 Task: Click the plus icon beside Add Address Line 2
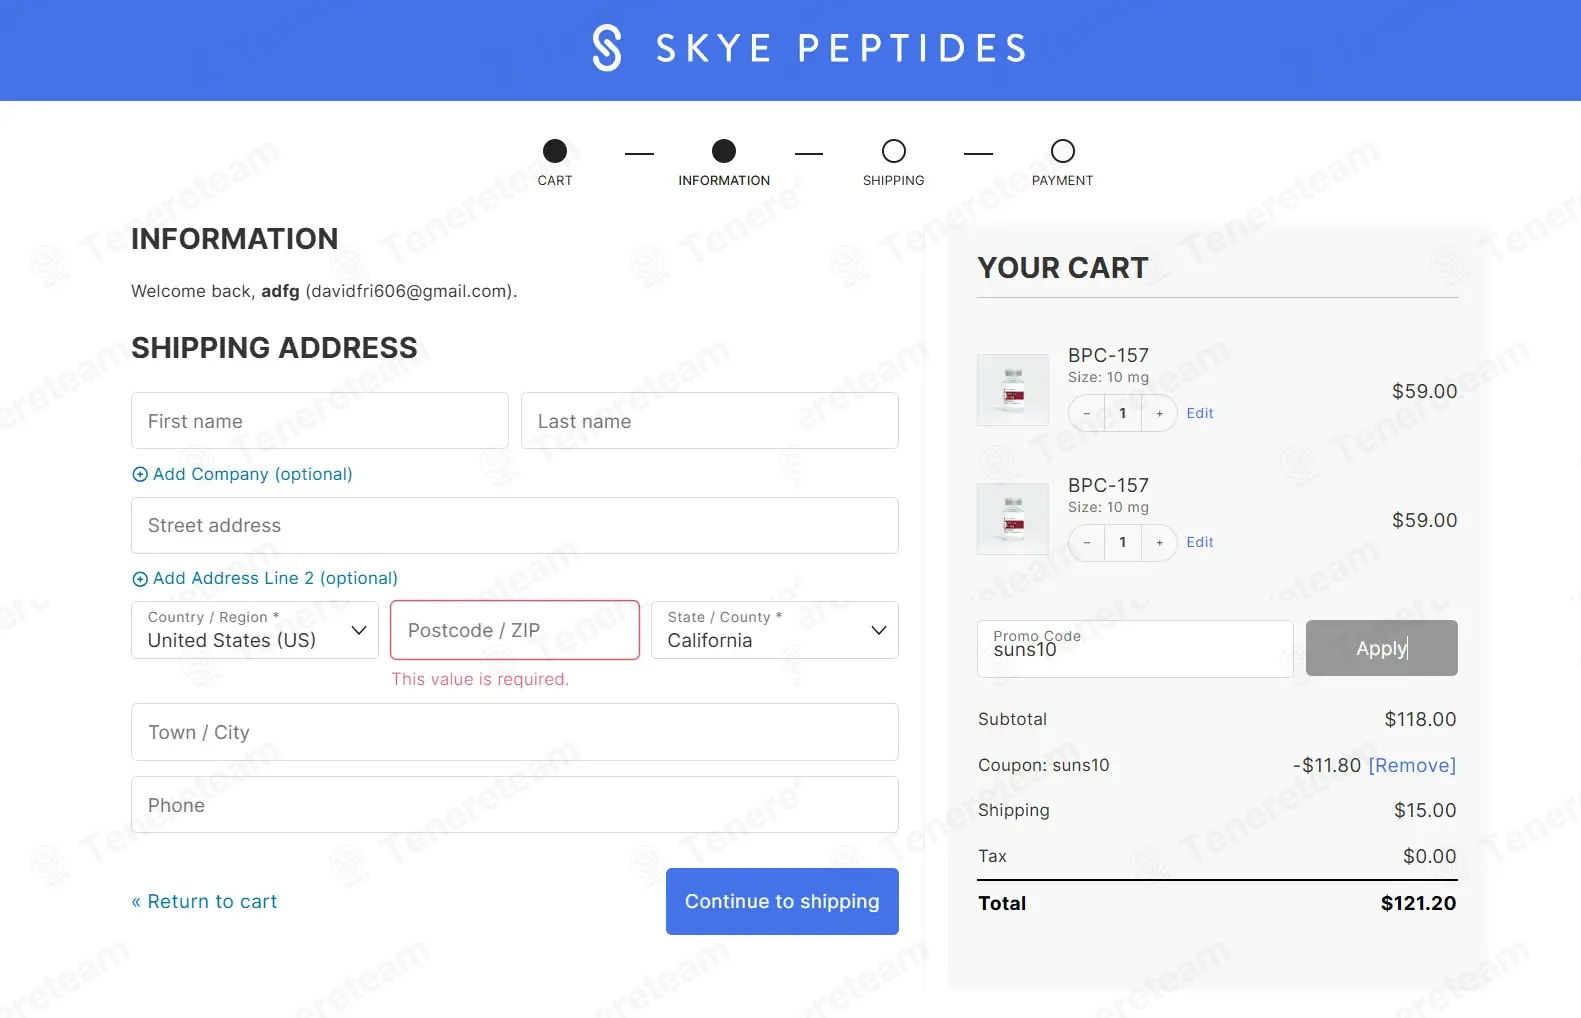[x=140, y=579]
